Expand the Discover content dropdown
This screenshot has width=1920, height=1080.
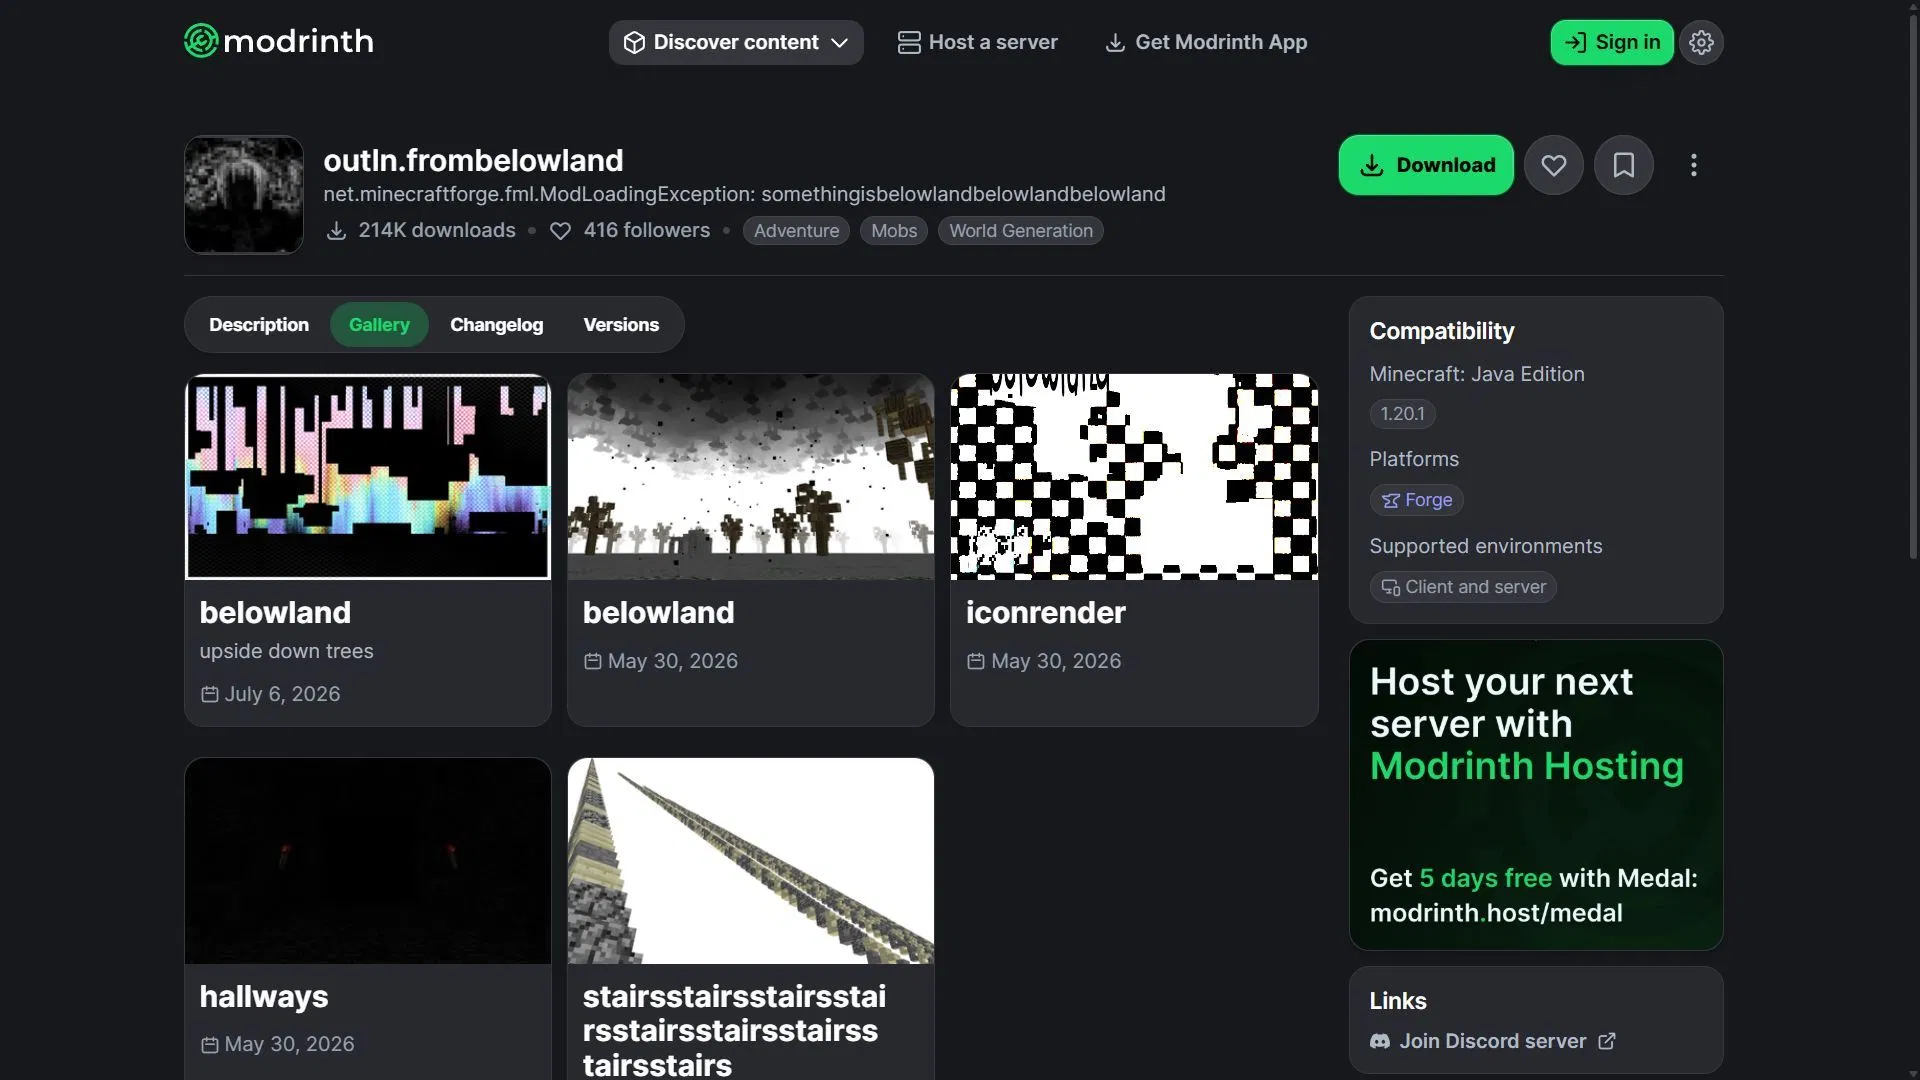[736, 42]
